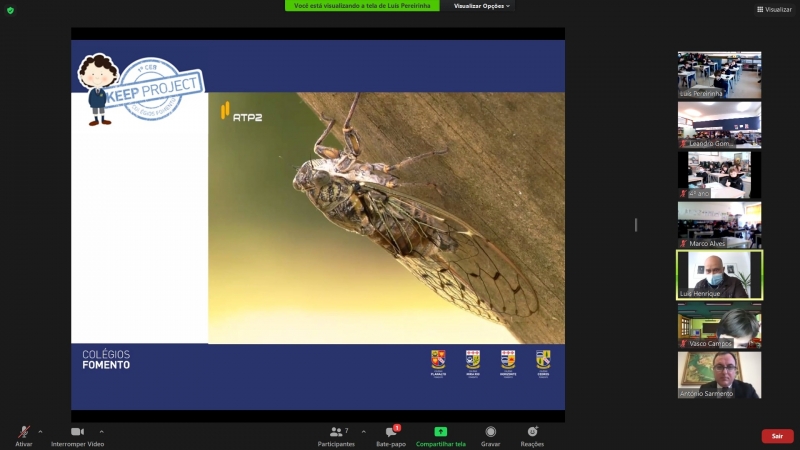This screenshot has height=450, width=800.
Task: Start recording with Gravar button
Action: (490, 436)
